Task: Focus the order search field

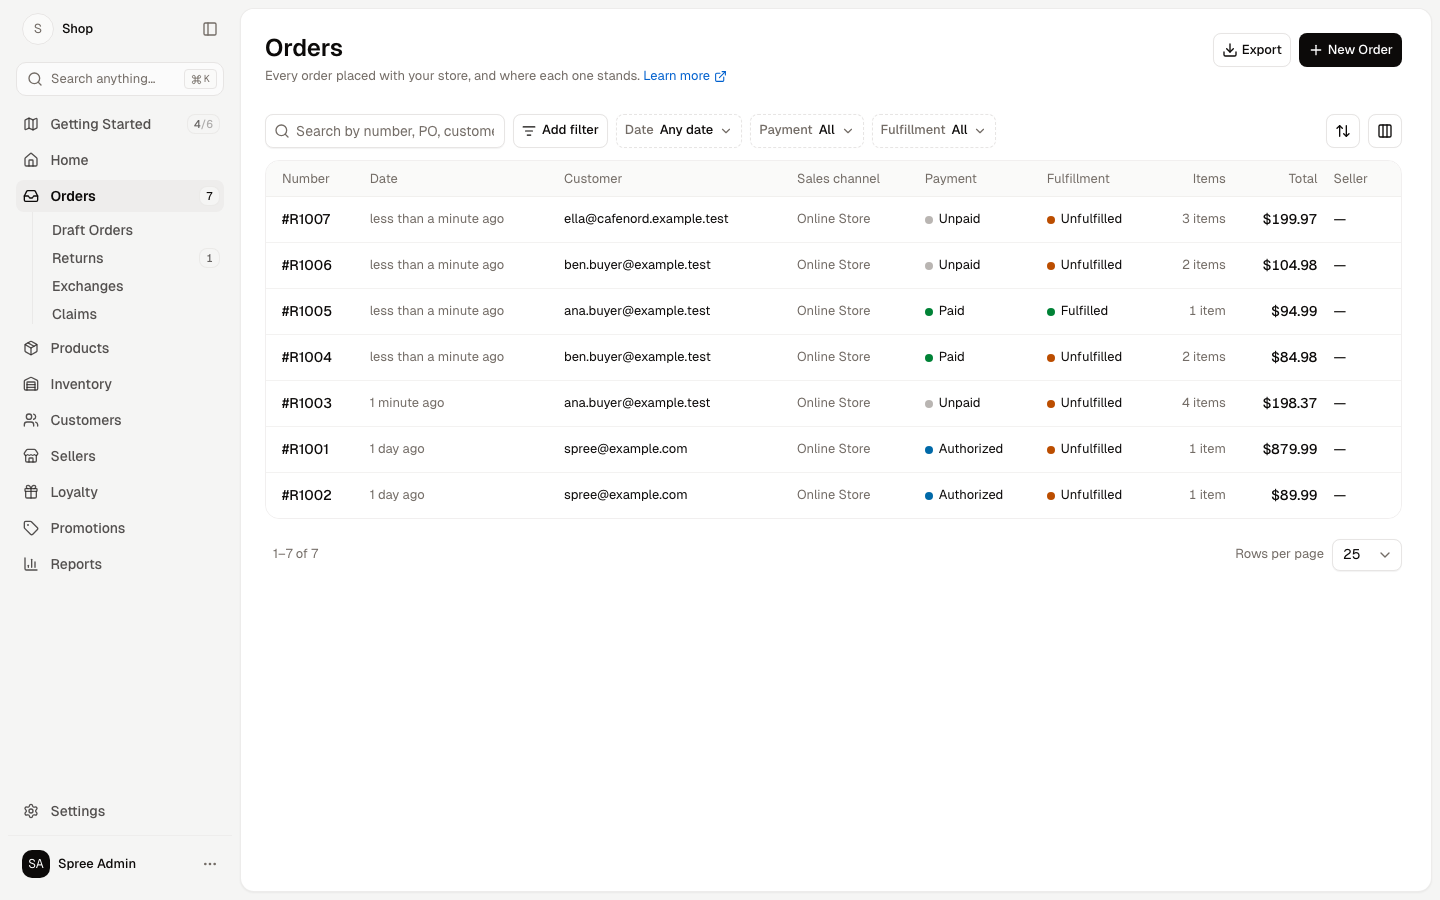Action: [385, 131]
